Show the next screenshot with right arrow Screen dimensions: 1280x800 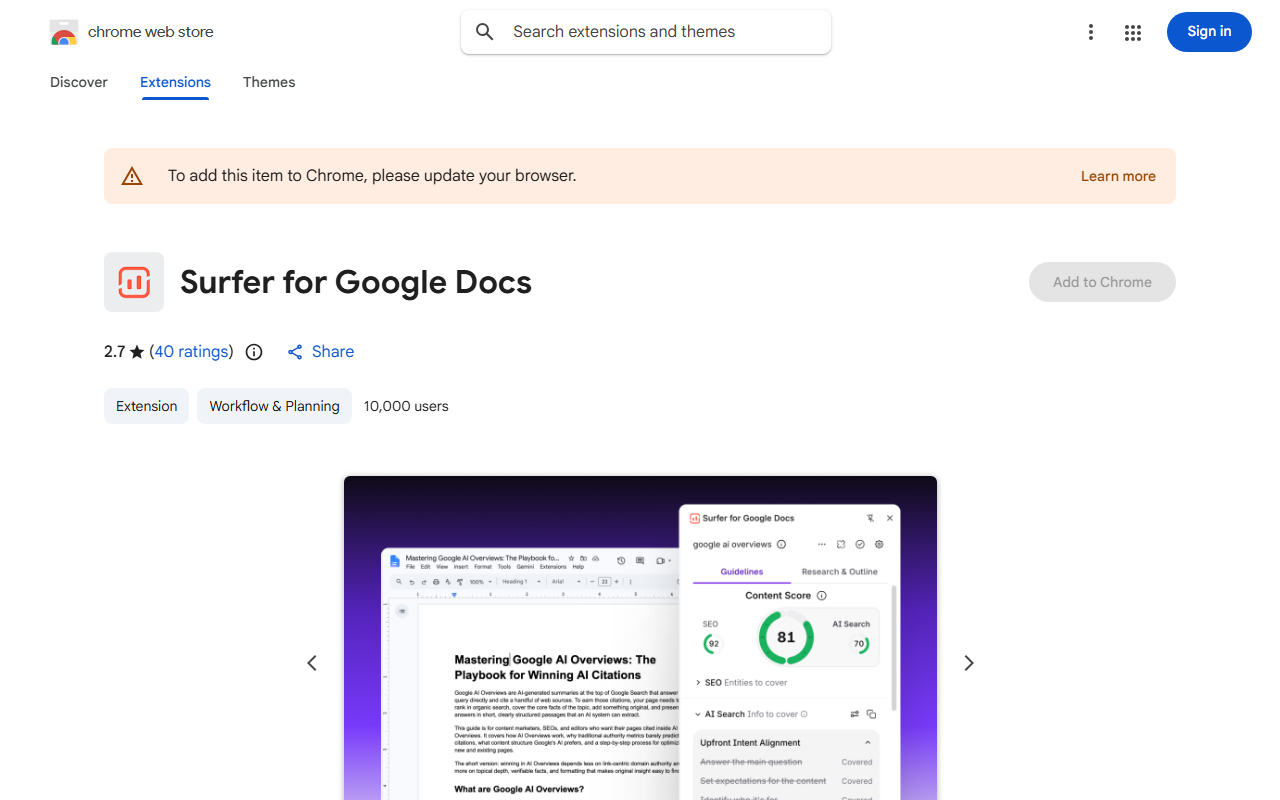click(x=968, y=663)
